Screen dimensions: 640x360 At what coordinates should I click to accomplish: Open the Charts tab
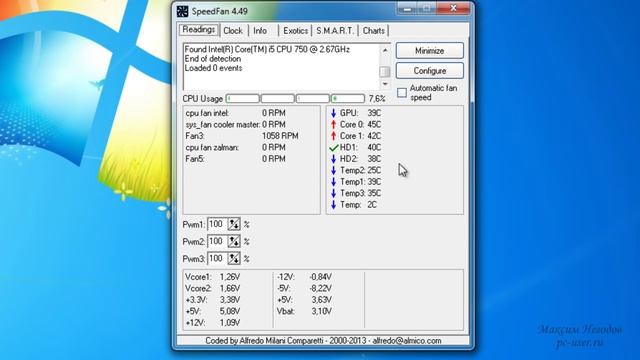click(x=373, y=31)
